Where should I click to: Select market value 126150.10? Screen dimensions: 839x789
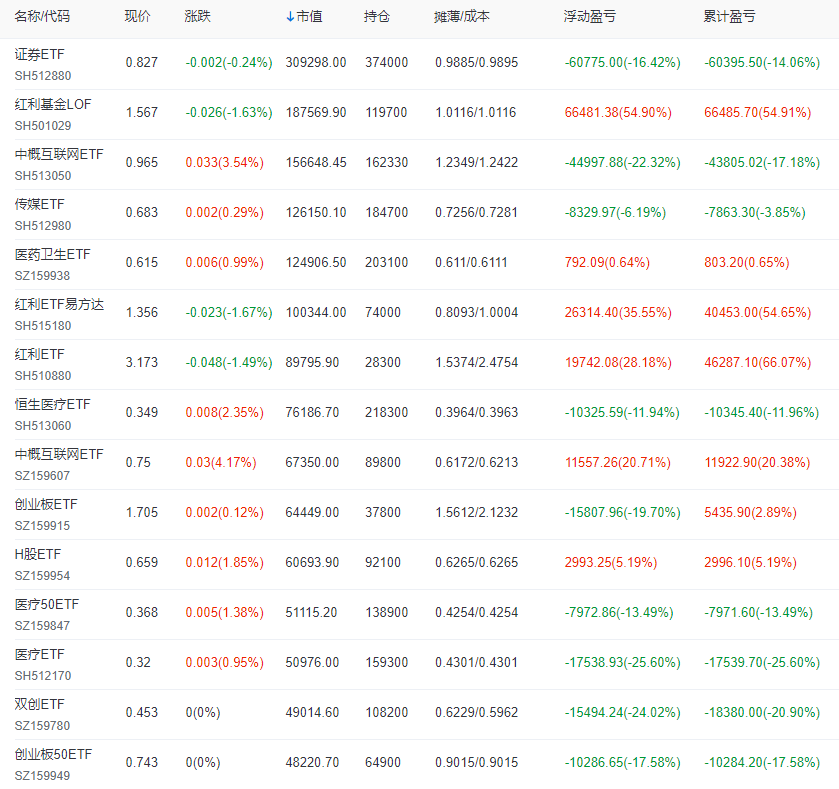[316, 213]
